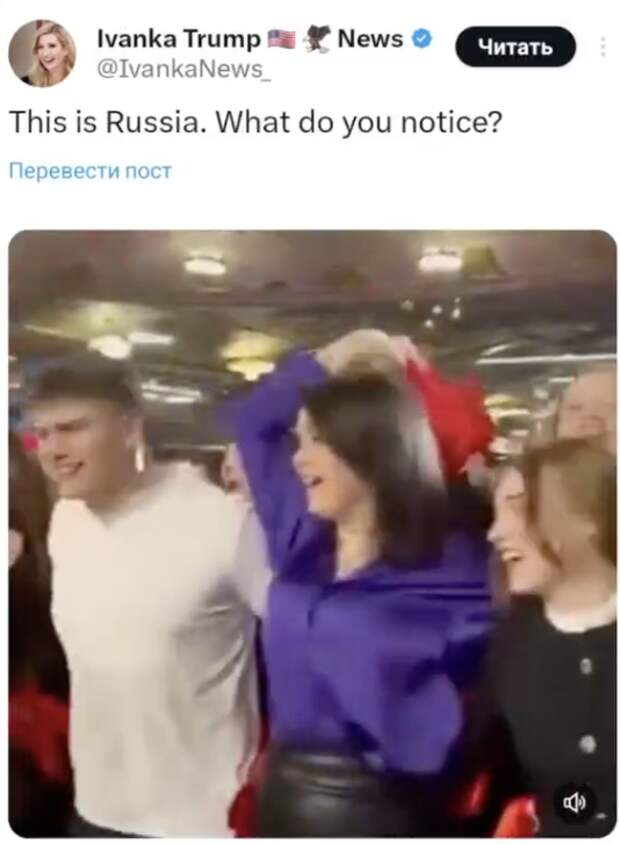This screenshot has width=620, height=845.
Task: Click the post text This is Russia
Action: pyautogui.click(x=108, y=122)
